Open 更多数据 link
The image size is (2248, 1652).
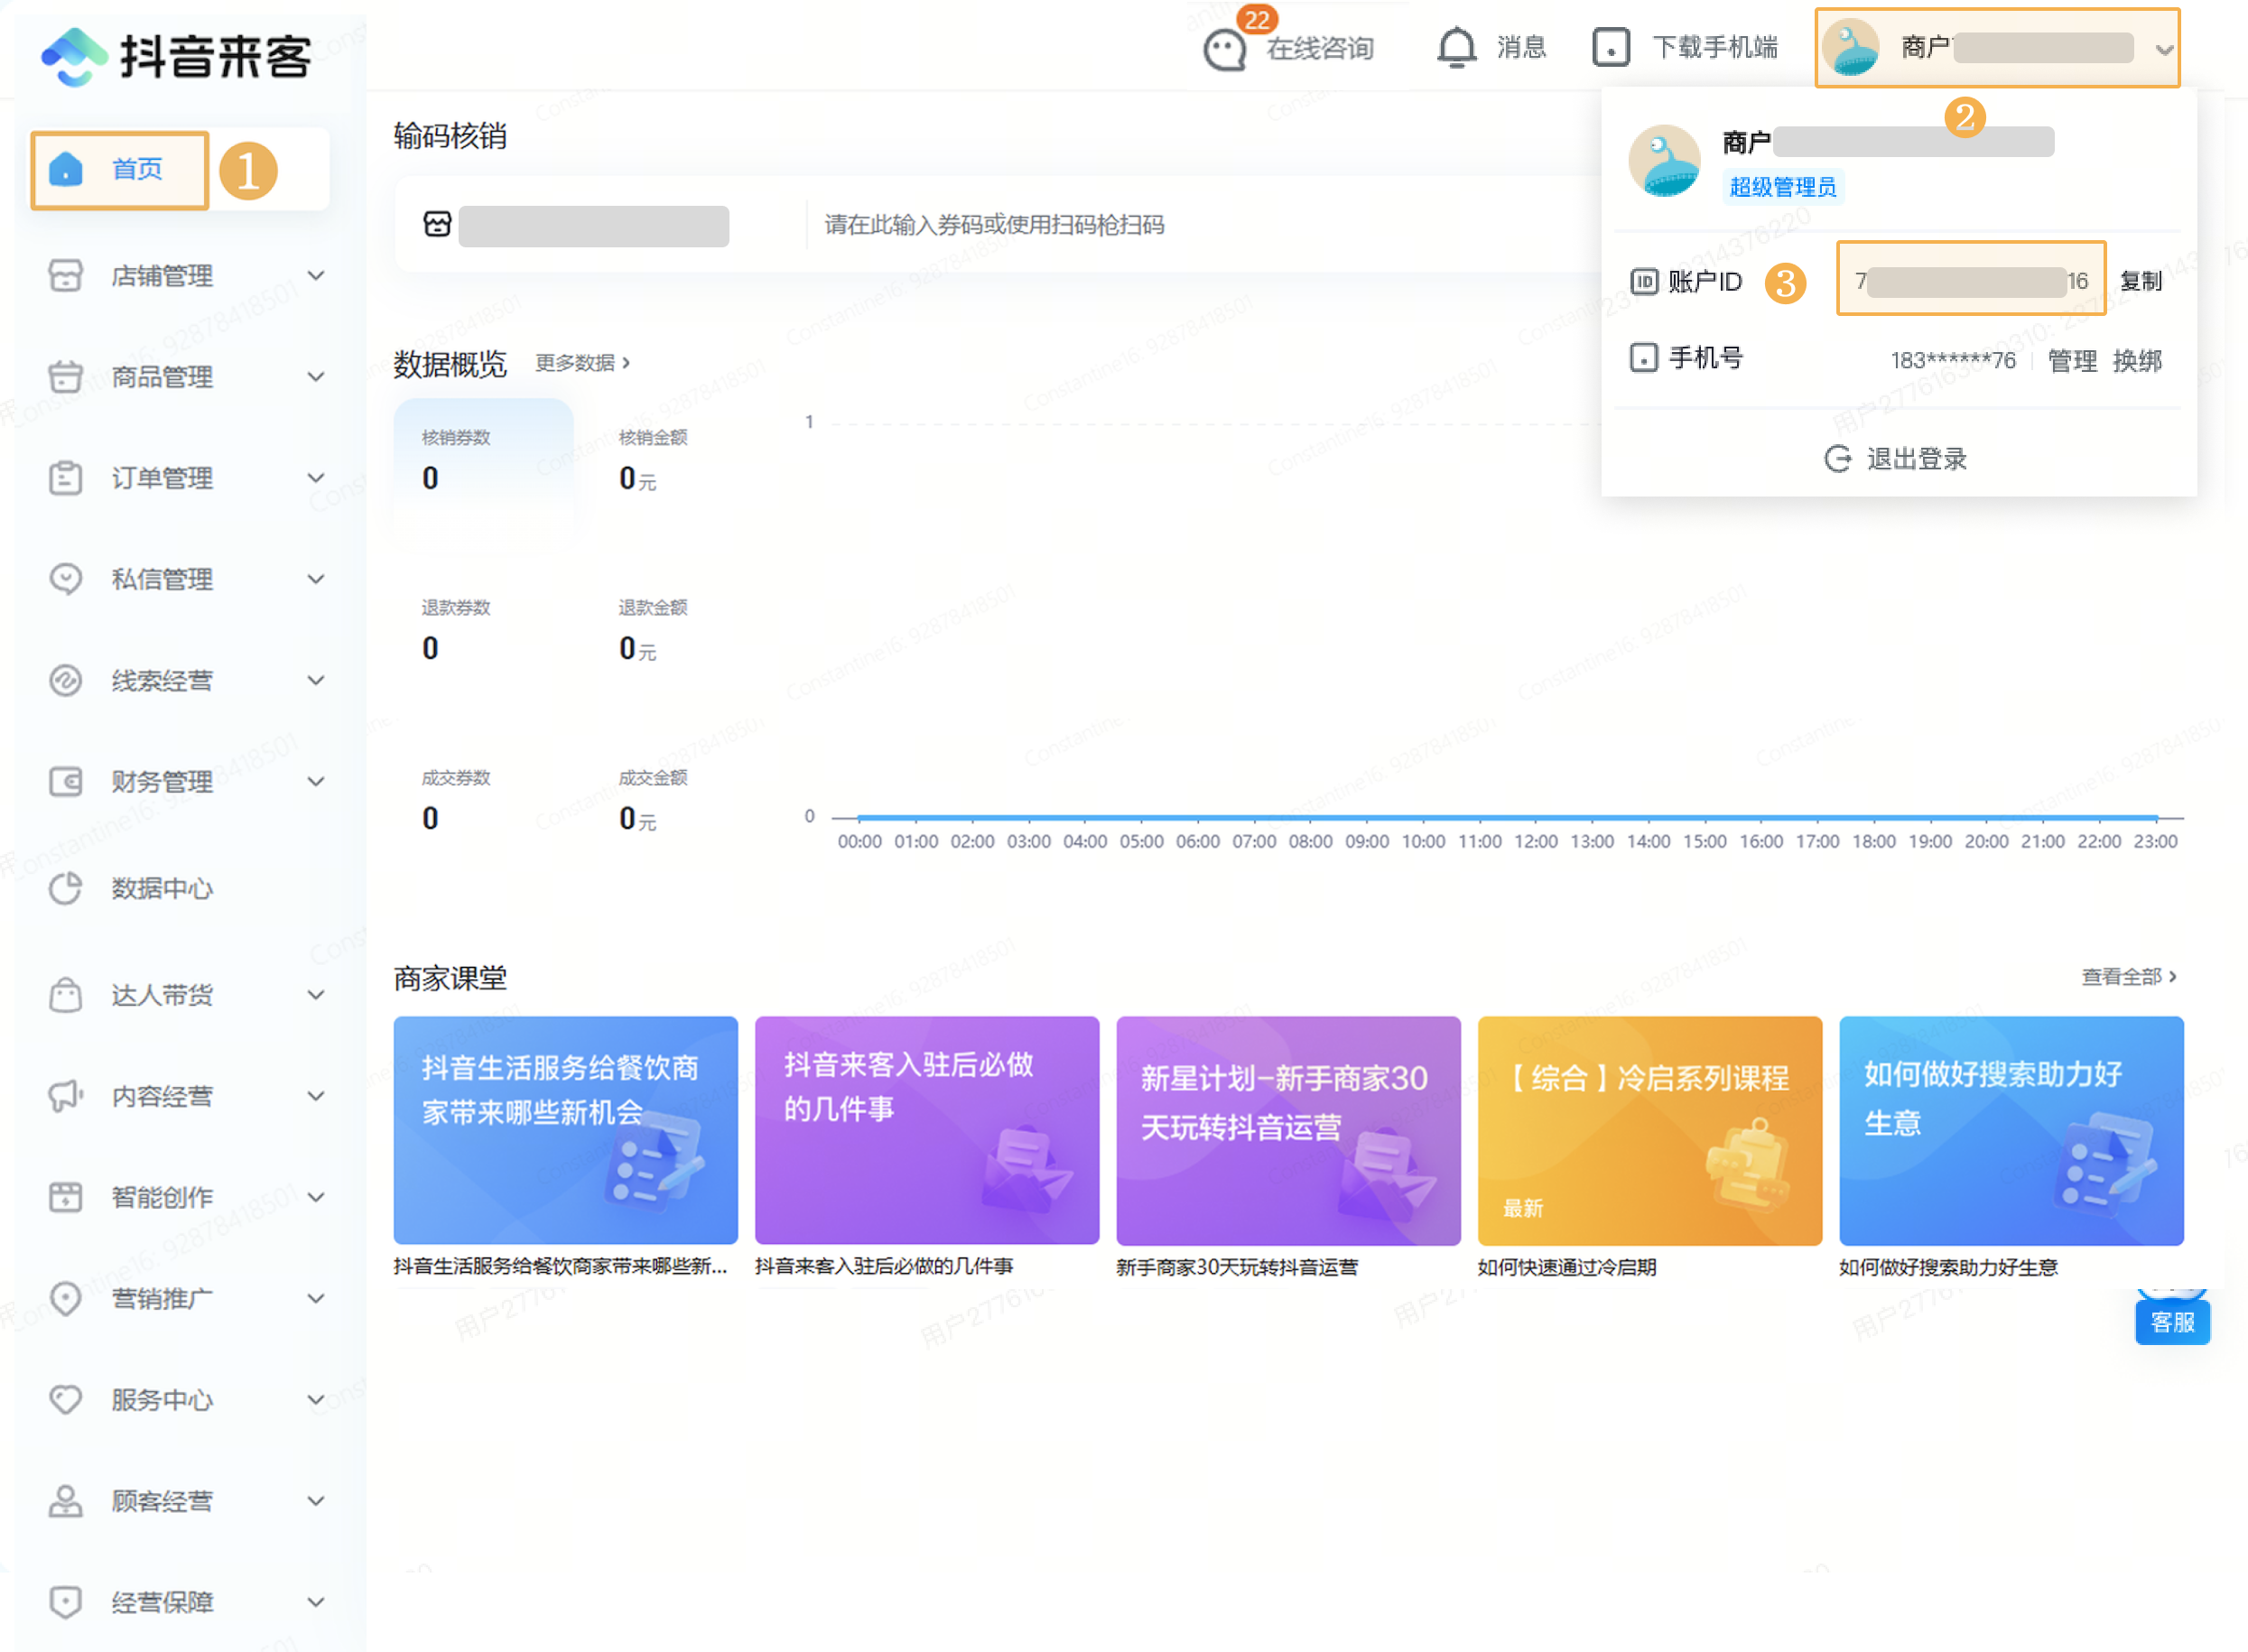pyautogui.click(x=582, y=362)
